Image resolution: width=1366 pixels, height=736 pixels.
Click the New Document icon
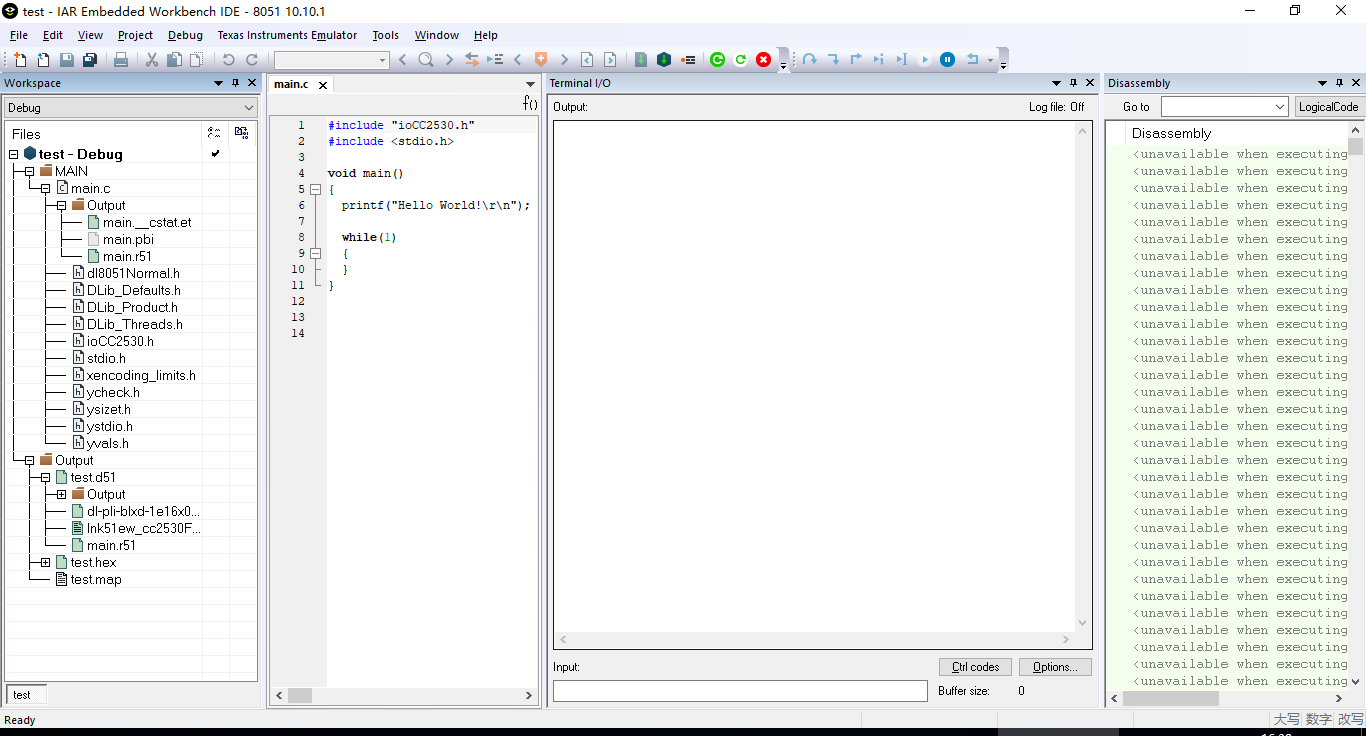coord(20,60)
